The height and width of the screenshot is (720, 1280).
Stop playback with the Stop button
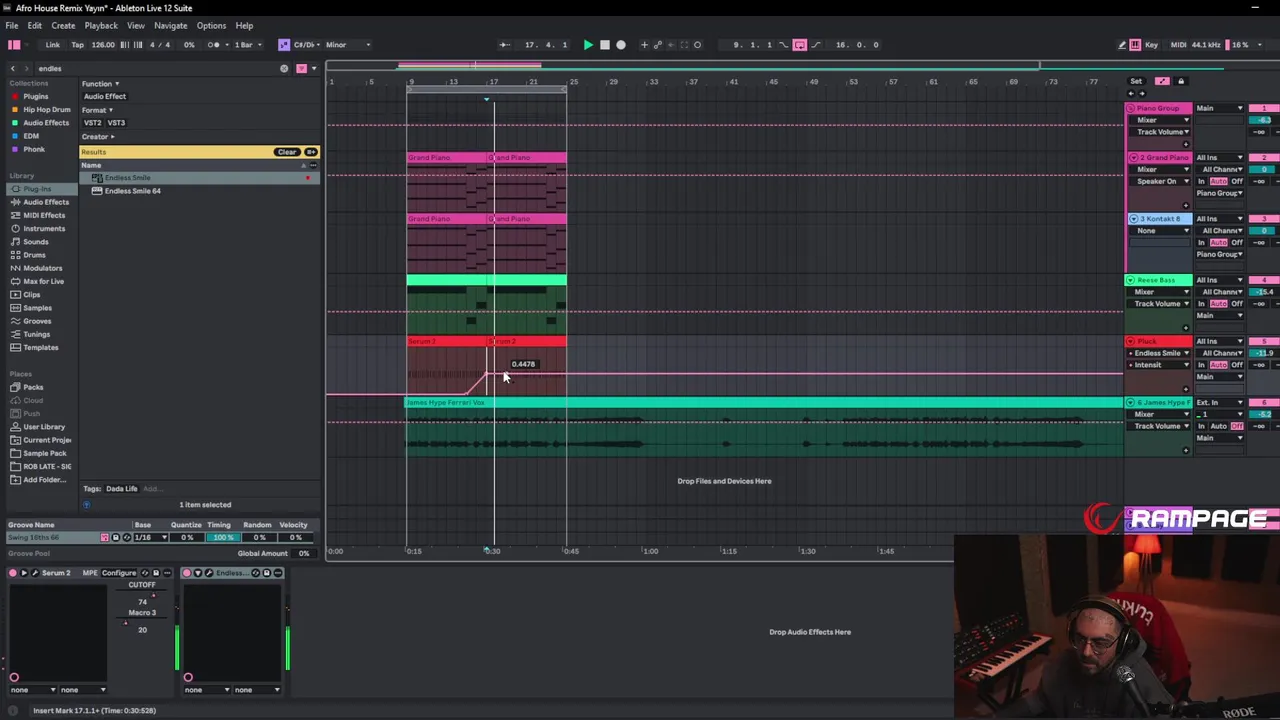pos(604,44)
